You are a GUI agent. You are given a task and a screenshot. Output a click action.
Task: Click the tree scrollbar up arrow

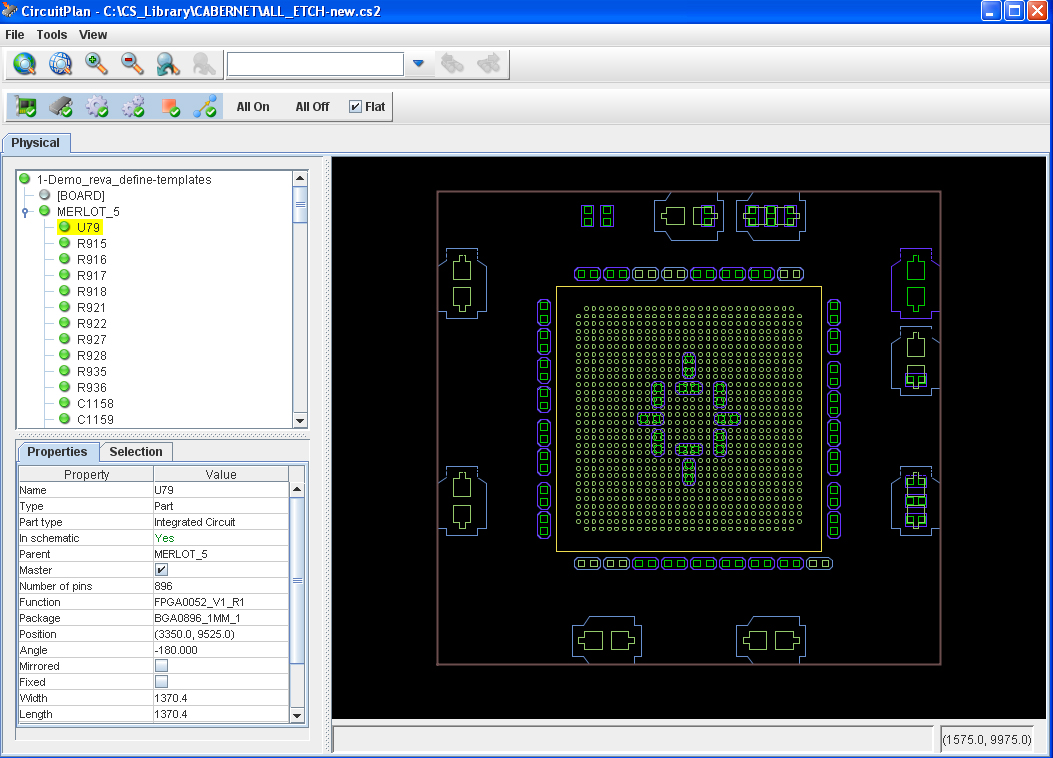point(300,178)
